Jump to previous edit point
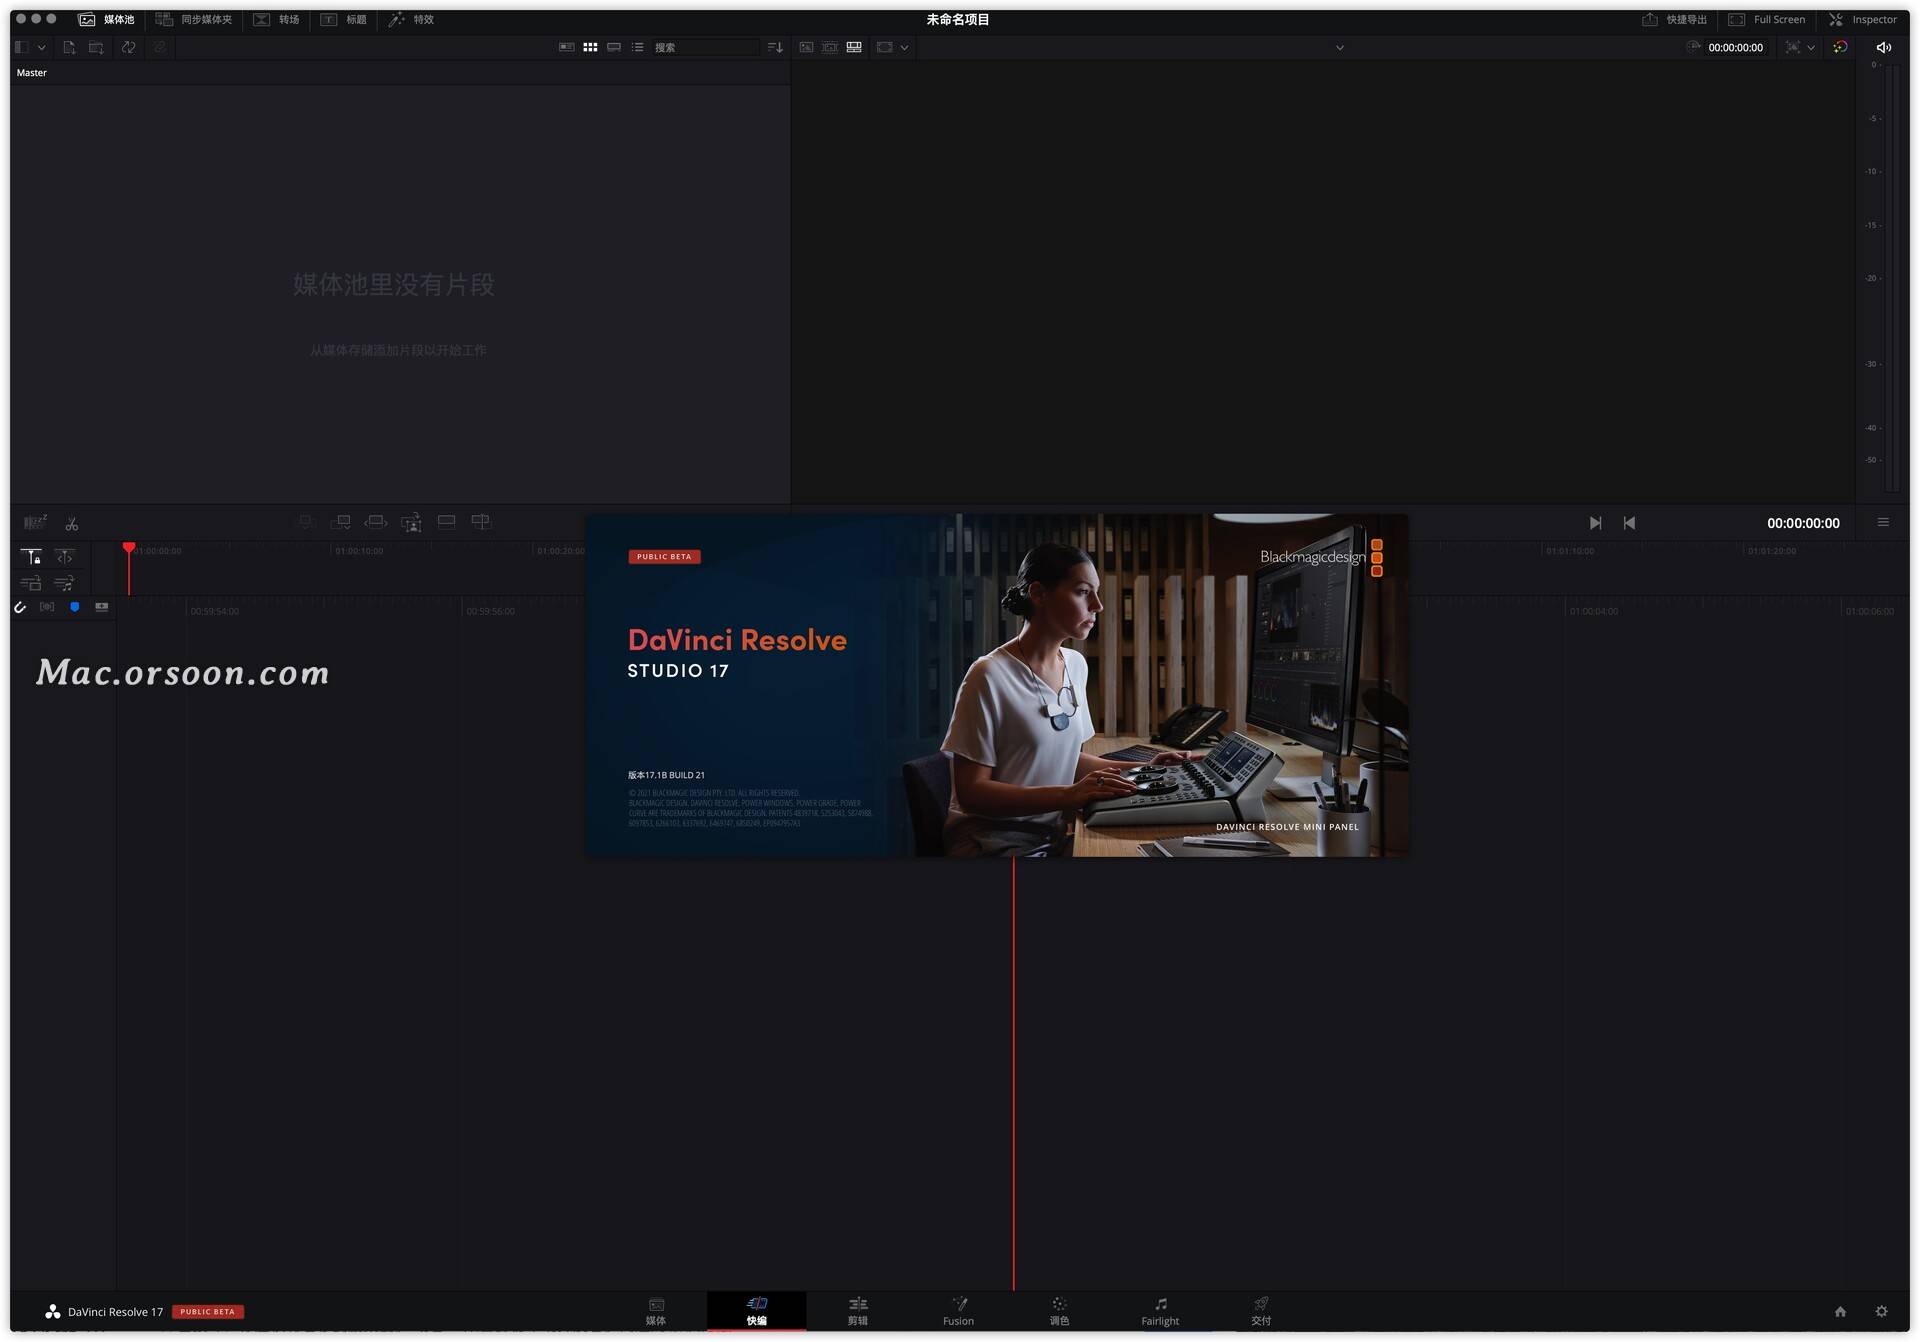Image resolution: width=1920 pixels, height=1342 pixels. tap(1629, 523)
